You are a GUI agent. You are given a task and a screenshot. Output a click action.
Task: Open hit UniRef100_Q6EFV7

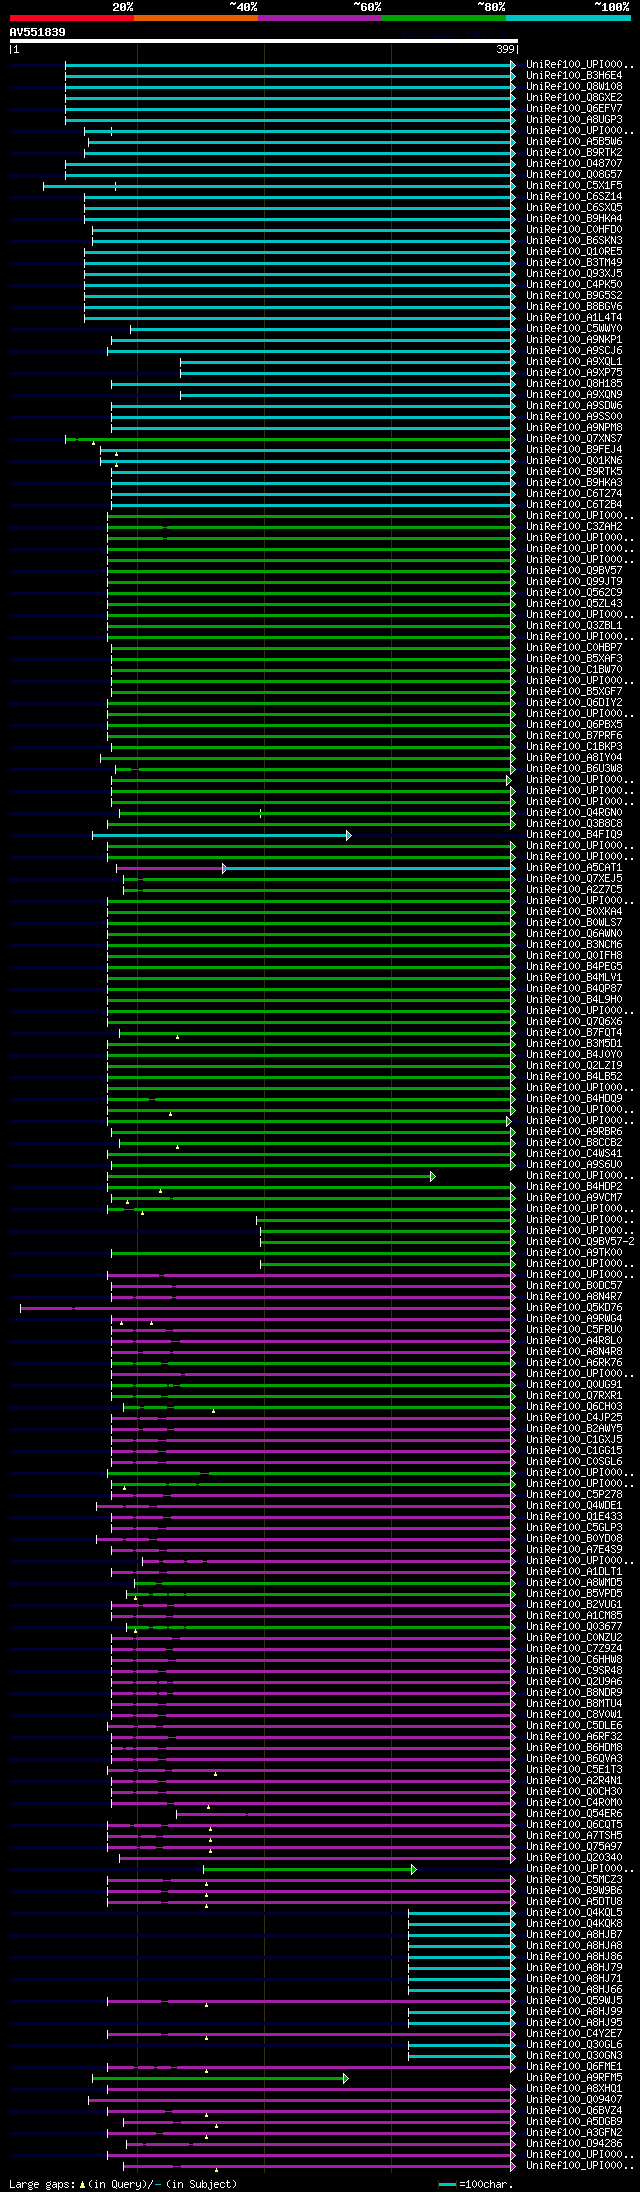(x=574, y=108)
